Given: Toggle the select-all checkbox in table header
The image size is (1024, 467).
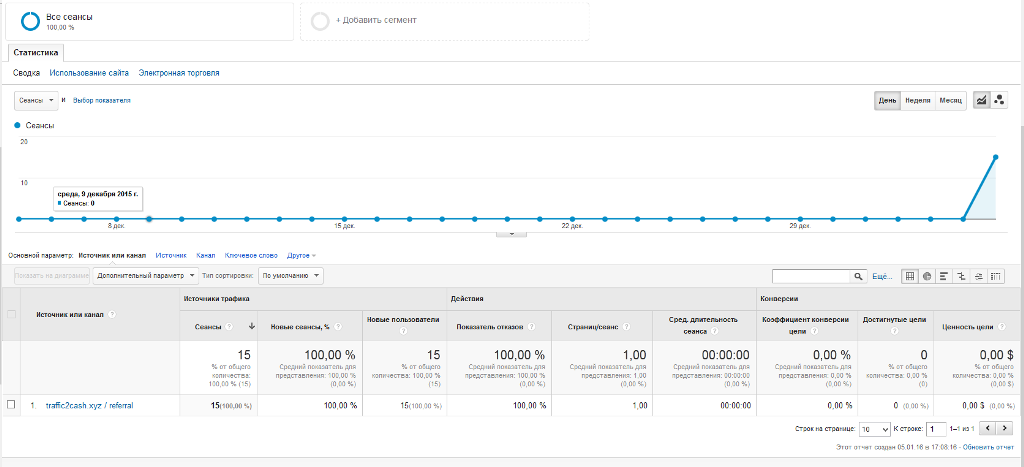Looking at the screenshot, I should pyautogui.click(x=11, y=314).
